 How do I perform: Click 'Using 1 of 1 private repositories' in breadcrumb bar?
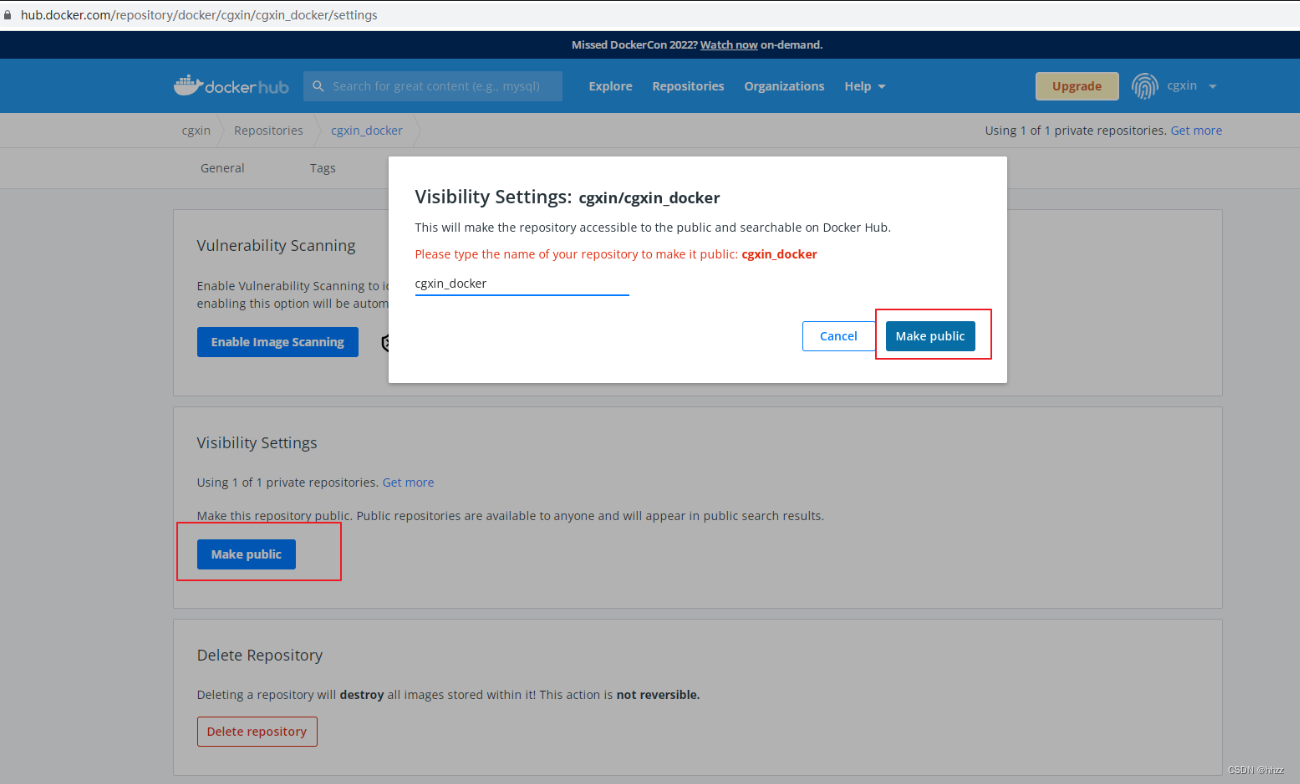click(x=1076, y=130)
